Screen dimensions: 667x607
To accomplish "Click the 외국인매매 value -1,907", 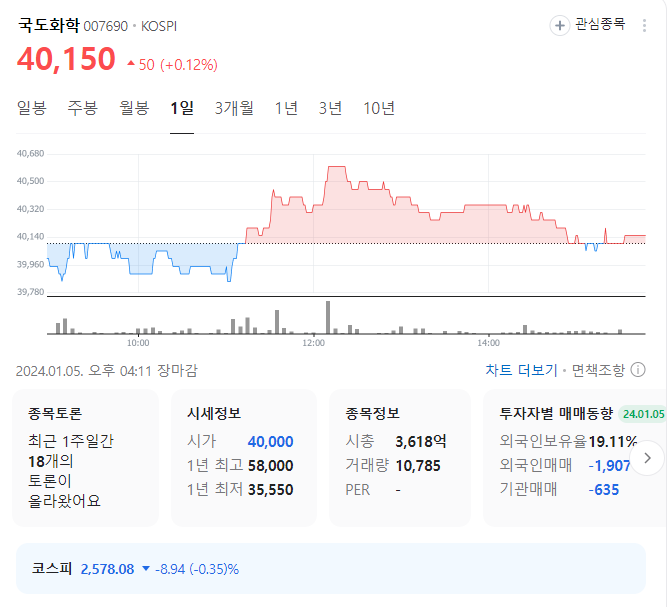I will 609,466.
